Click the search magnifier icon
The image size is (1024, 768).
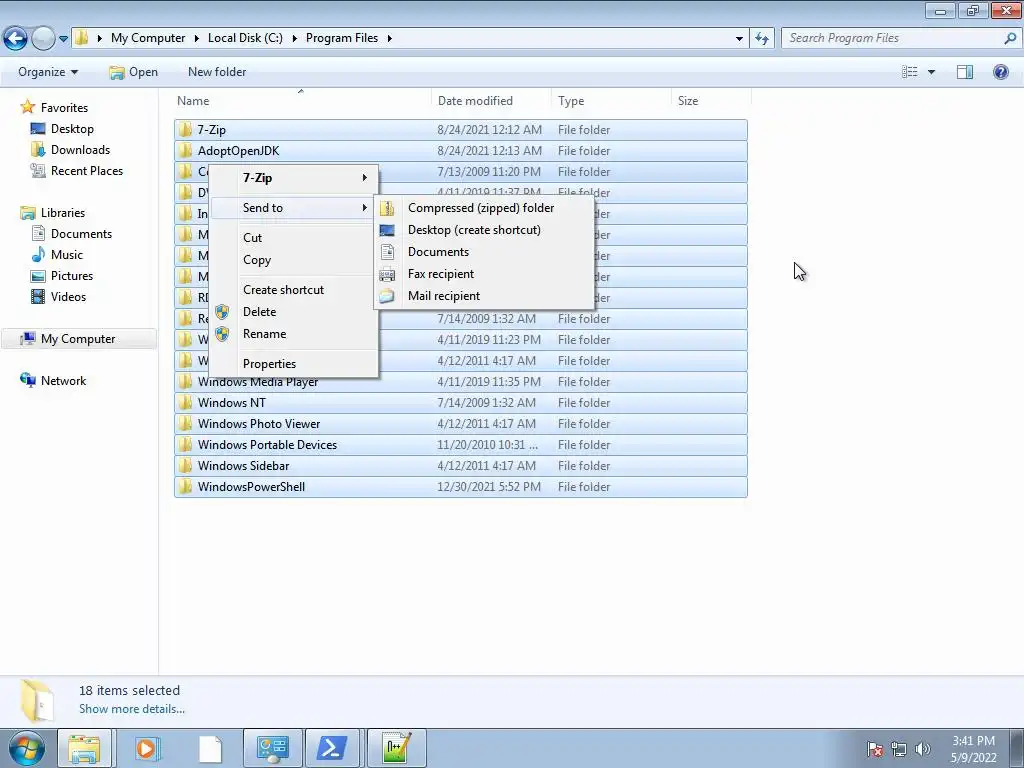(1010, 39)
